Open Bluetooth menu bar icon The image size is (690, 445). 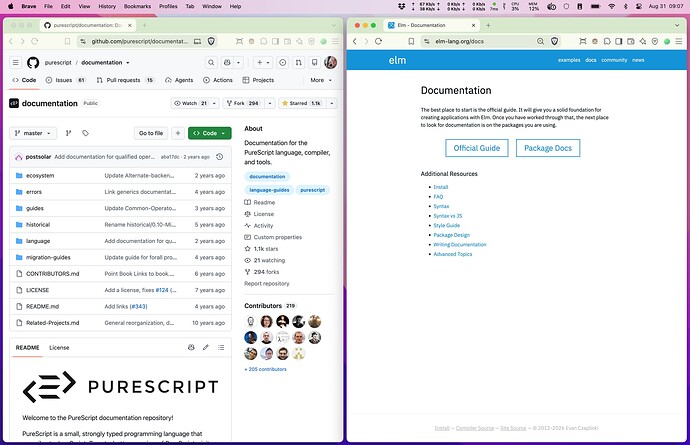(x=626, y=6)
